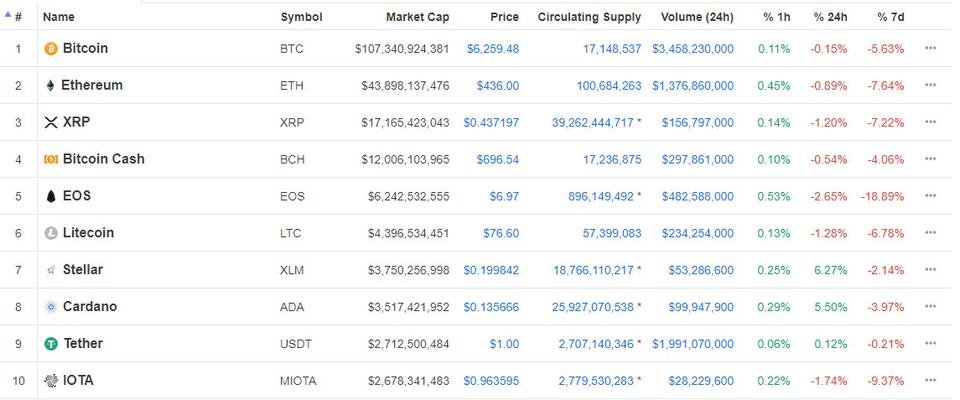The height and width of the screenshot is (400, 960).
Task: Click Tether's 24h volume $1,991,070,000
Action: [x=692, y=344]
